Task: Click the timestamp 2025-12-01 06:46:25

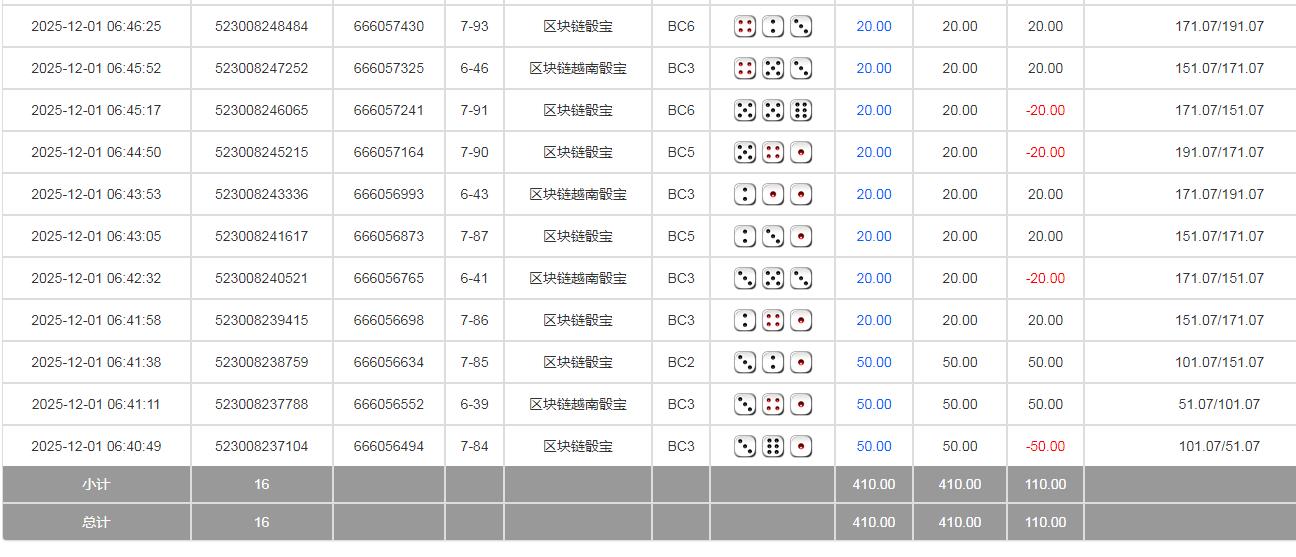Action: pos(96,27)
